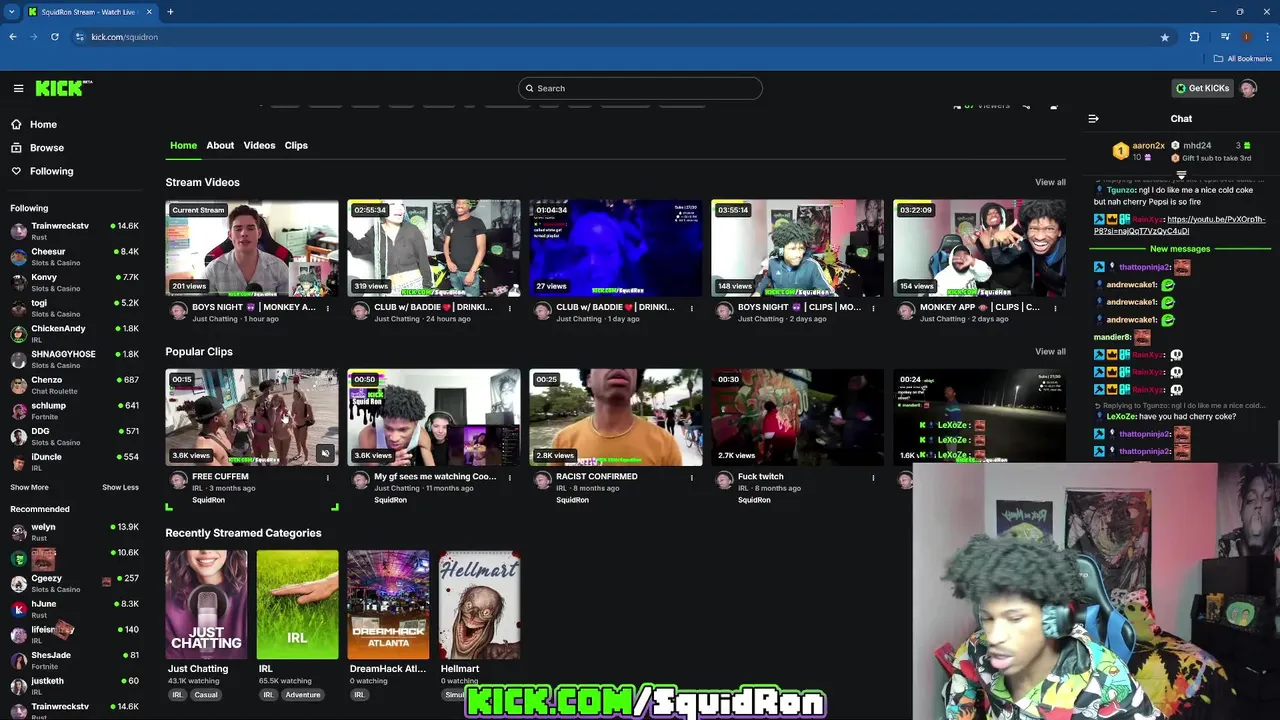Open the 01:04:34 stream video thumbnail

[x=616, y=248]
